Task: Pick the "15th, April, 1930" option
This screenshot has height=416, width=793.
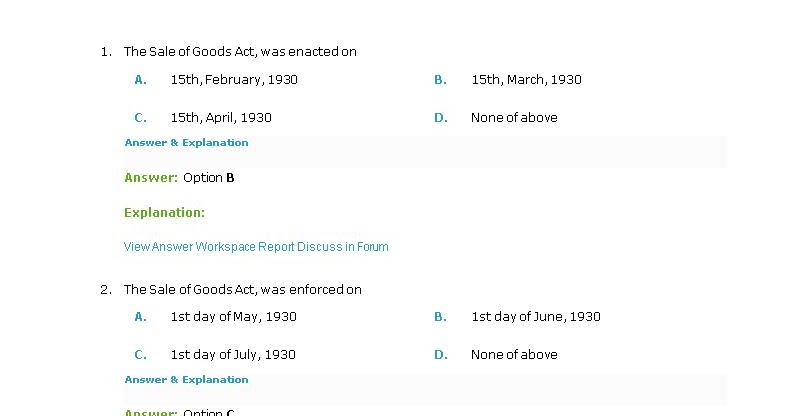Action: [x=220, y=118]
